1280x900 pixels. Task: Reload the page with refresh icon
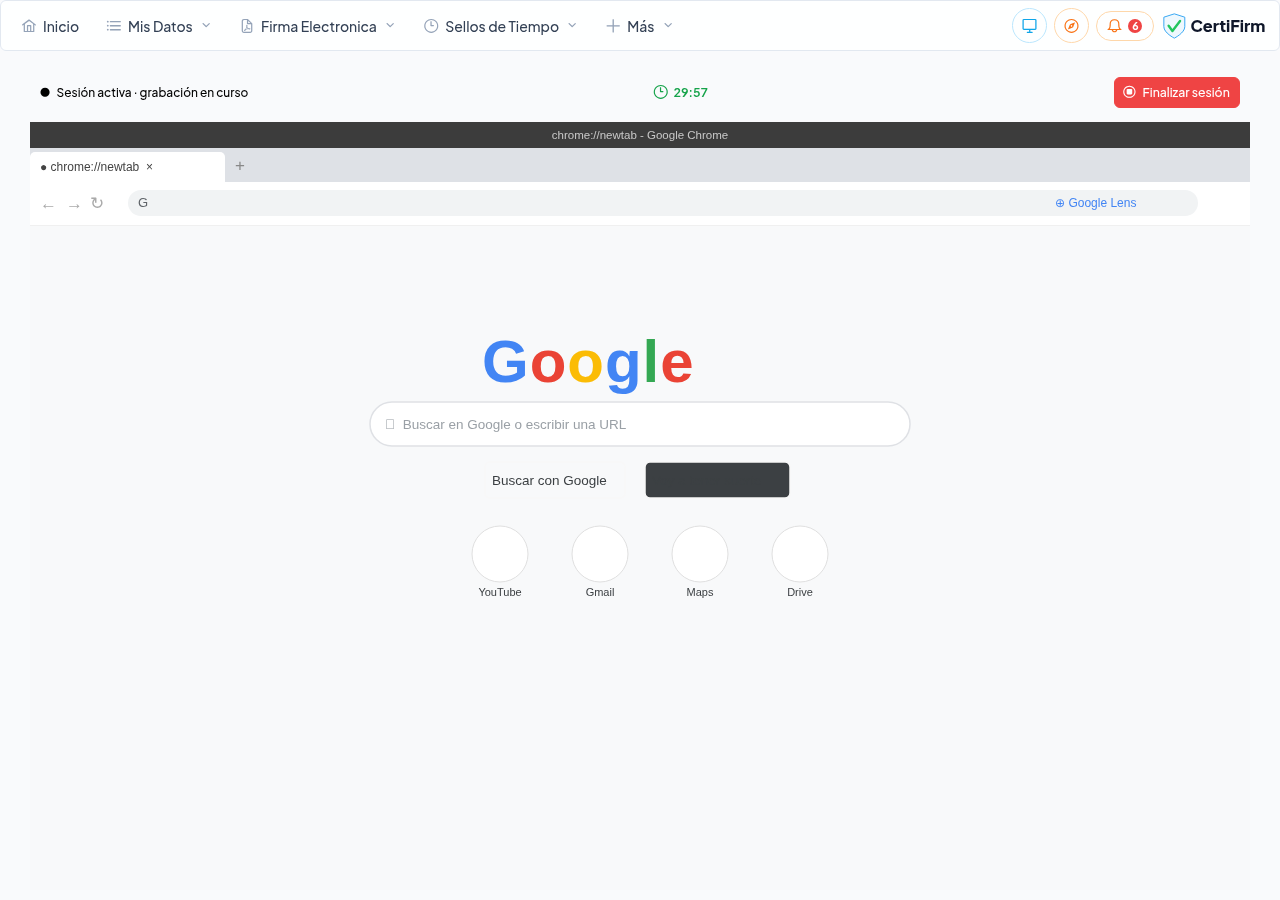coord(97,203)
